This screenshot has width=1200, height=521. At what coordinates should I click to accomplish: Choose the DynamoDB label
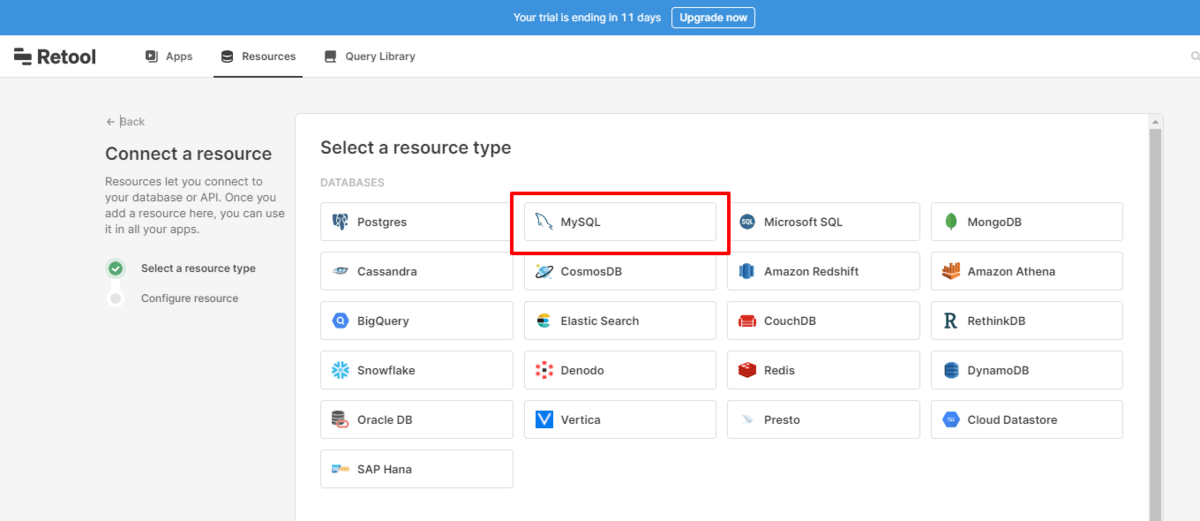tap(998, 371)
